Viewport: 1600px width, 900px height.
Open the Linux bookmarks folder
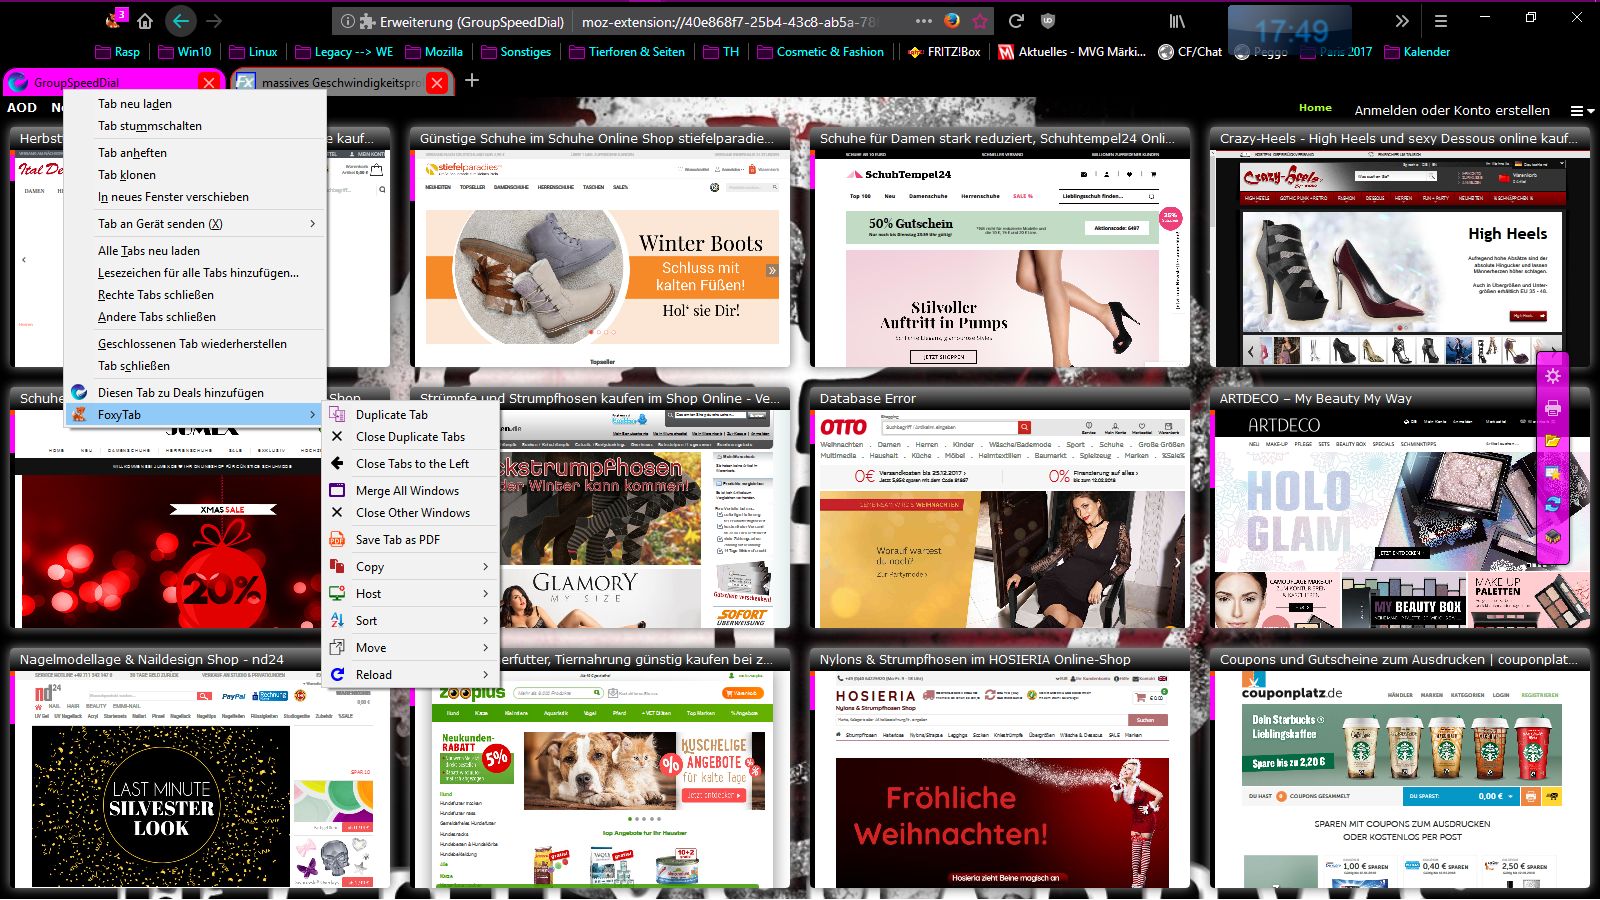point(253,51)
